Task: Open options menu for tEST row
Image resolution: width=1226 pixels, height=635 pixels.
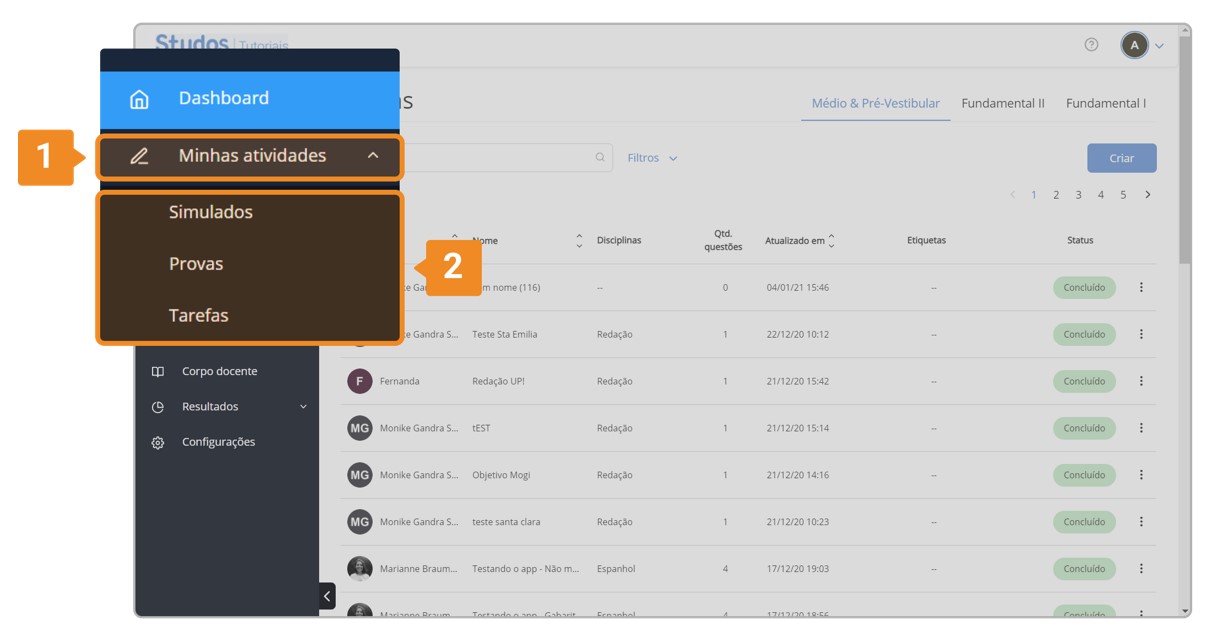Action: [x=1141, y=428]
